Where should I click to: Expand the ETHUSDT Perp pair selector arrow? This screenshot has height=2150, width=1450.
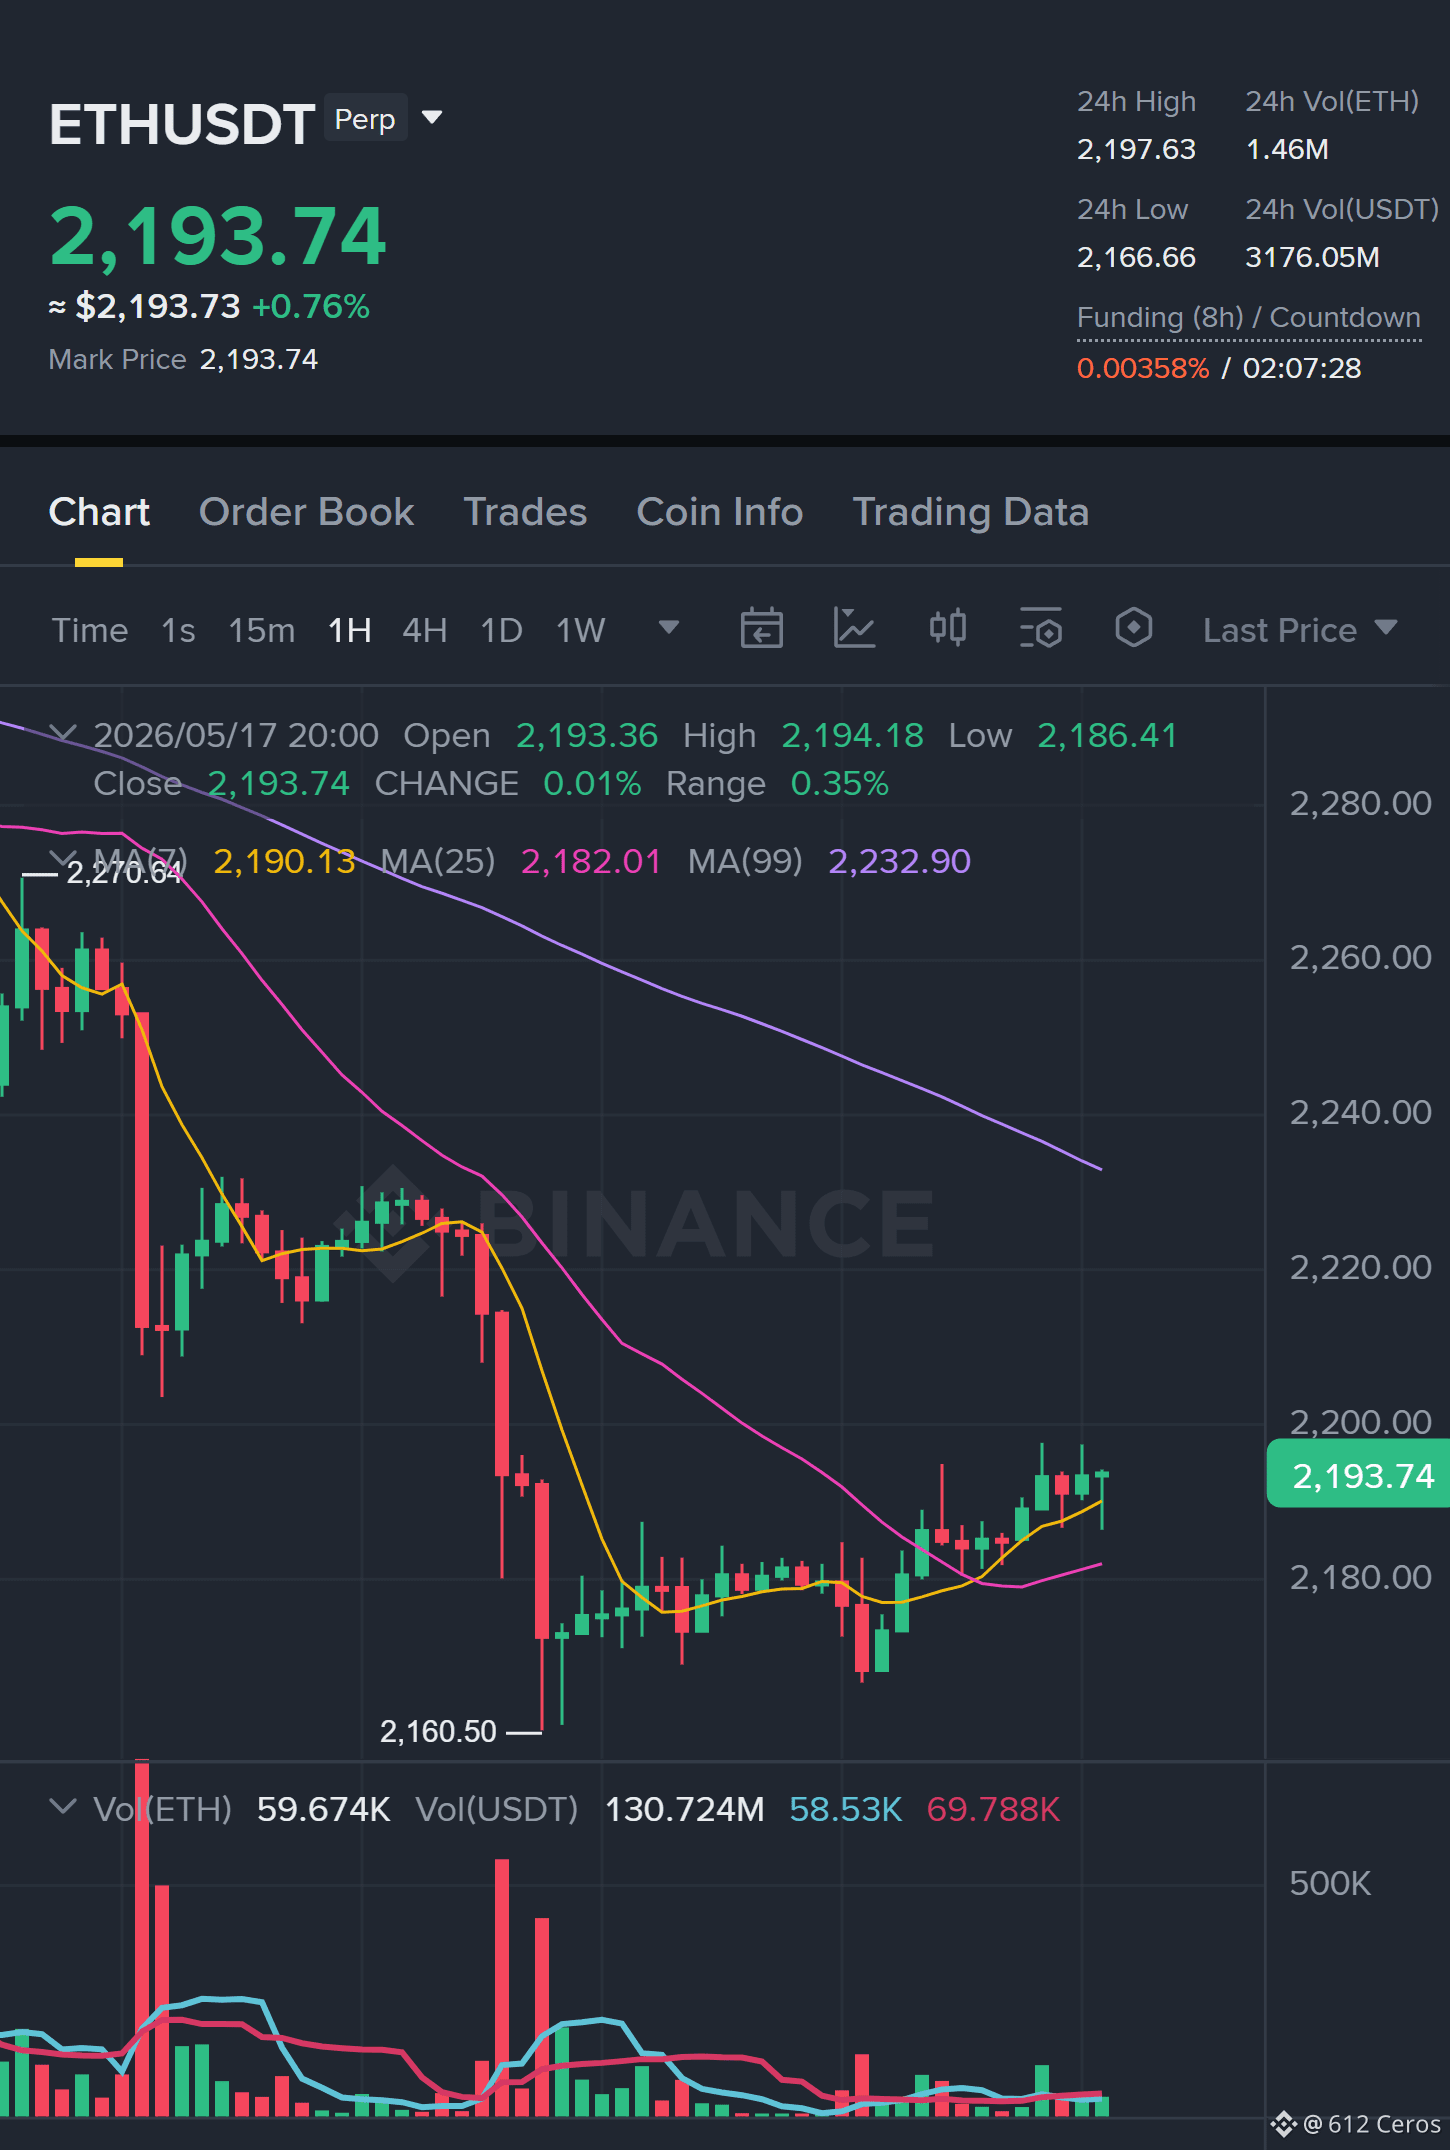(x=432, y=118)
